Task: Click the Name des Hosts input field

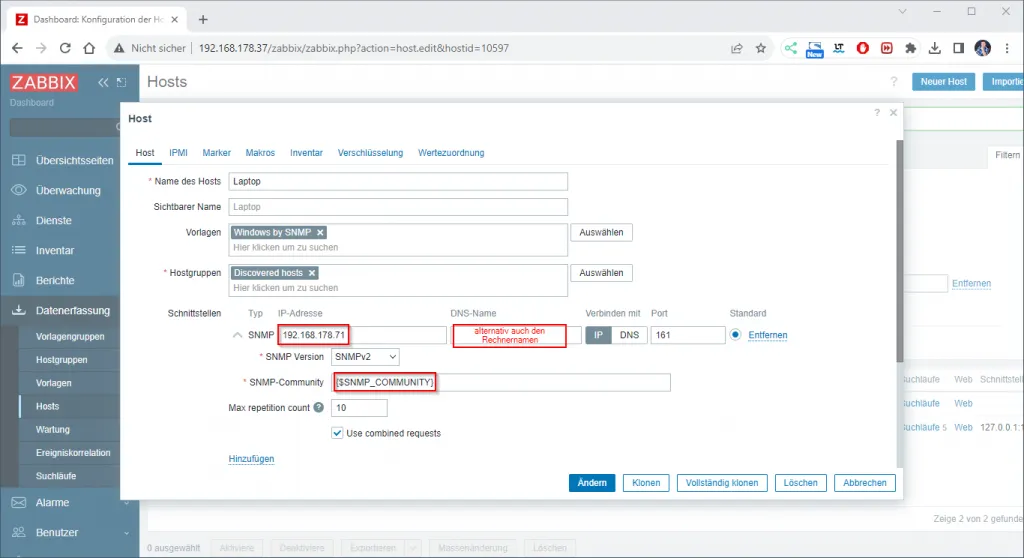Action: coord(398,181)
